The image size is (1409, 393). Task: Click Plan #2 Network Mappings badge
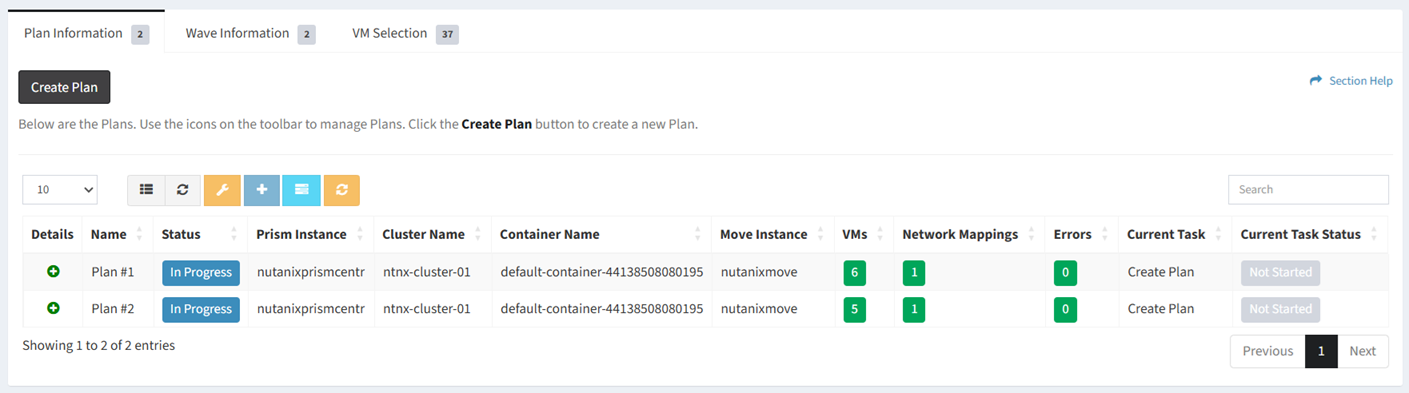tap(913, 310)
